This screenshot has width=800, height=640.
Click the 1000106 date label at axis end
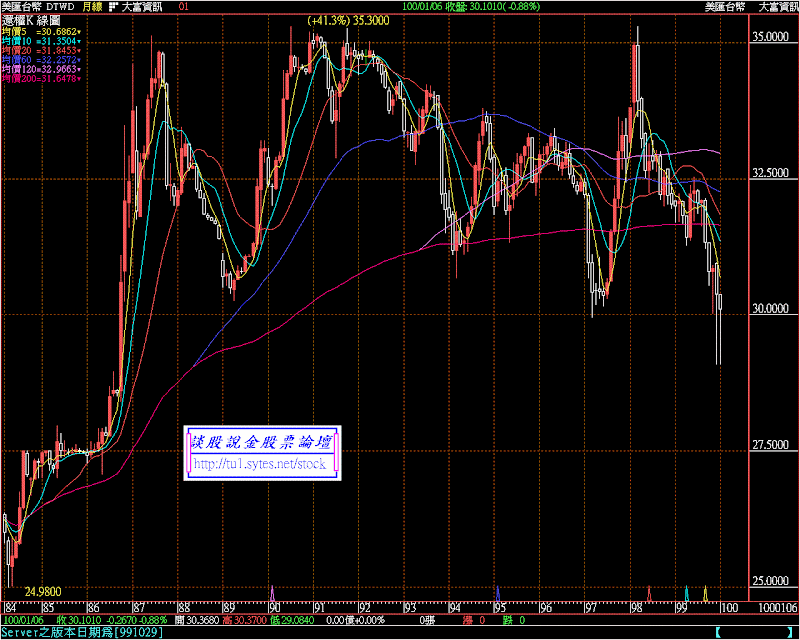[x=778, y=608]
